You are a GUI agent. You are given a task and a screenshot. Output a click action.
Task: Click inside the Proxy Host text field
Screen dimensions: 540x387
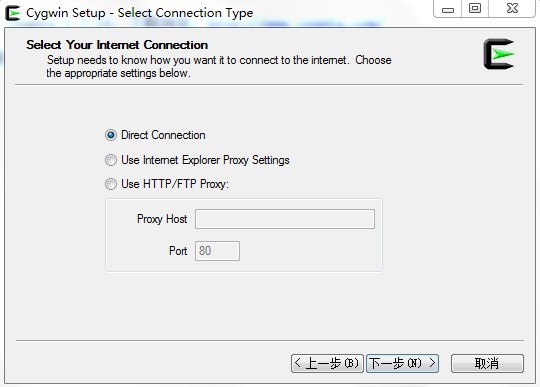pos(285,219)
